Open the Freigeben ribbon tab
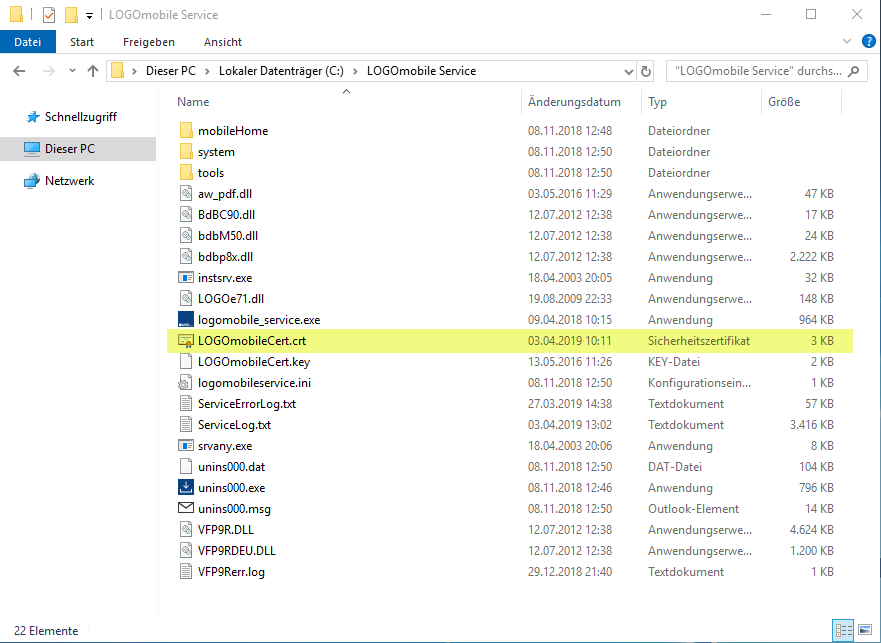The width and height of the screenshot is (881, 643). click(x=149, y=42)
